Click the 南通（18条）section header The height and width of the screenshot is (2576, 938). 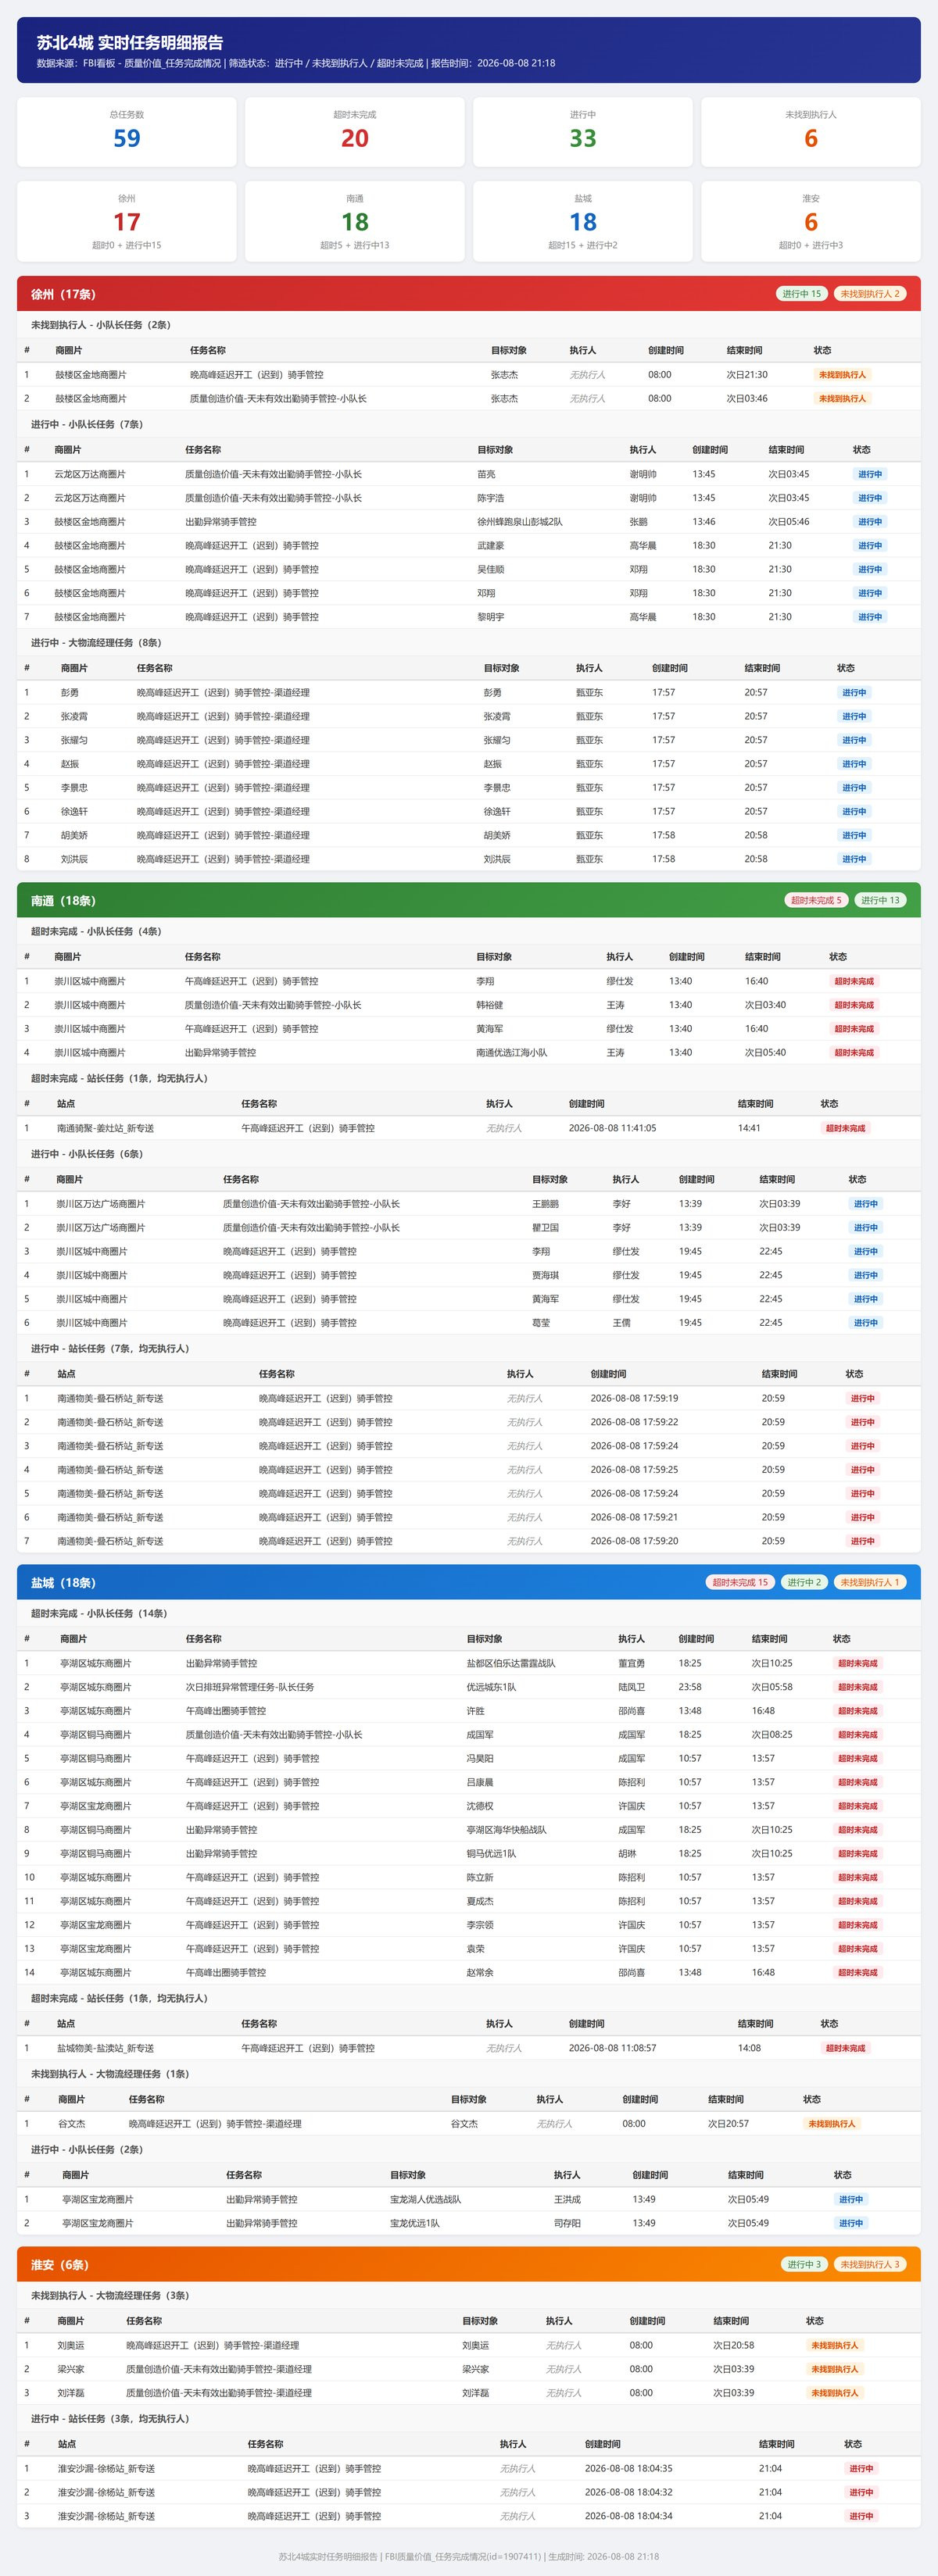pyautogui.click(x=469, y=900)
